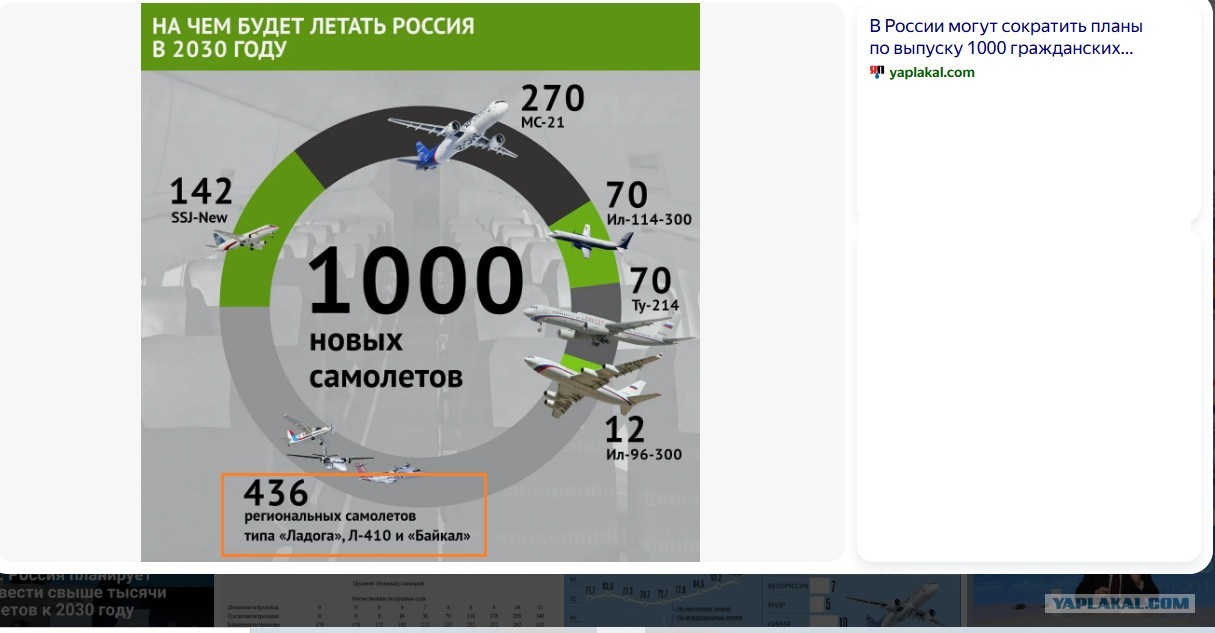Open background thumbnail with aircraft and number 7

865,600
